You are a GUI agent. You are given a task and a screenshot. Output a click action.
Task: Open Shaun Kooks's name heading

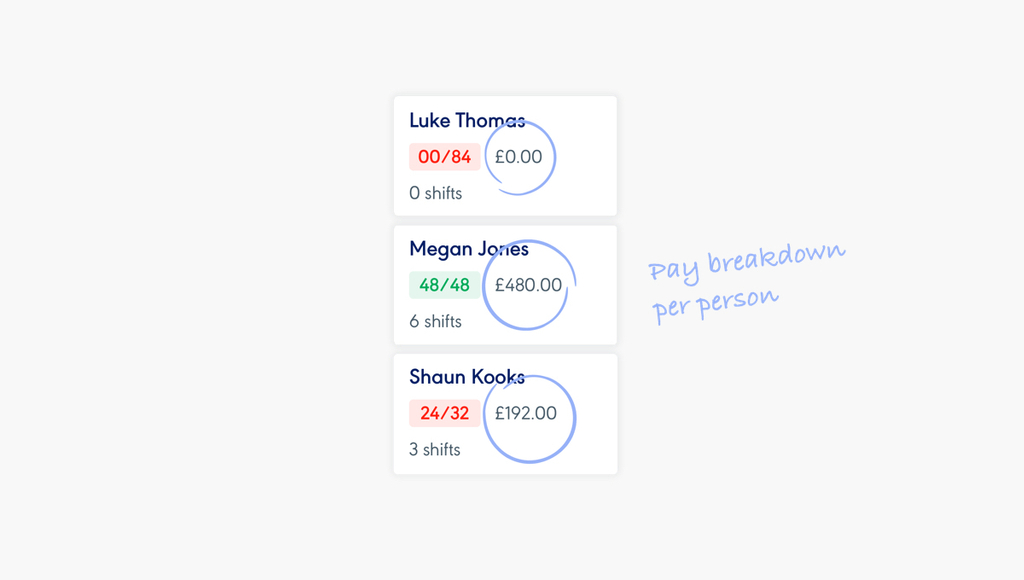click(x=467, y=377)
